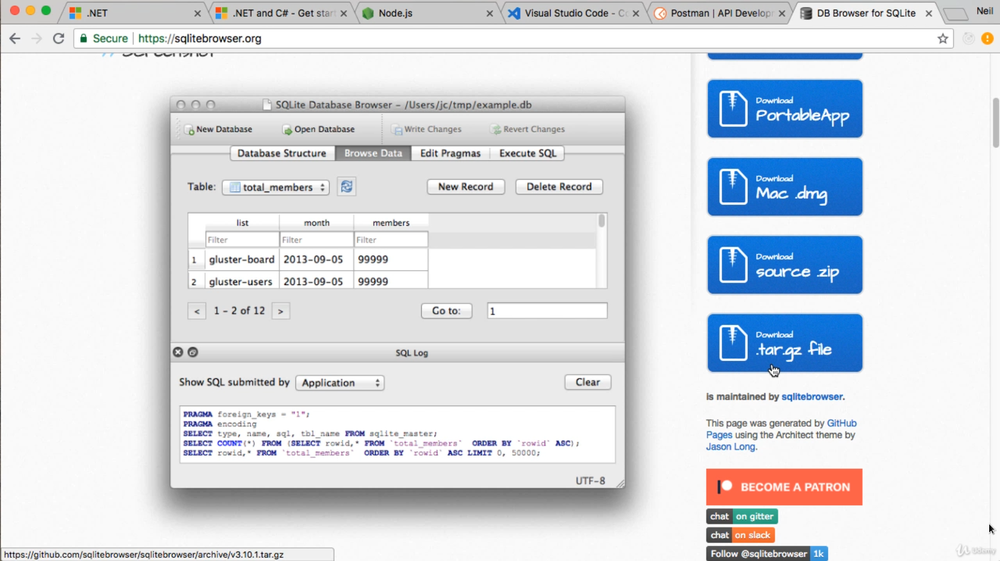
Task: Click New Database in the screenshot toolbar
Action: 218,129
